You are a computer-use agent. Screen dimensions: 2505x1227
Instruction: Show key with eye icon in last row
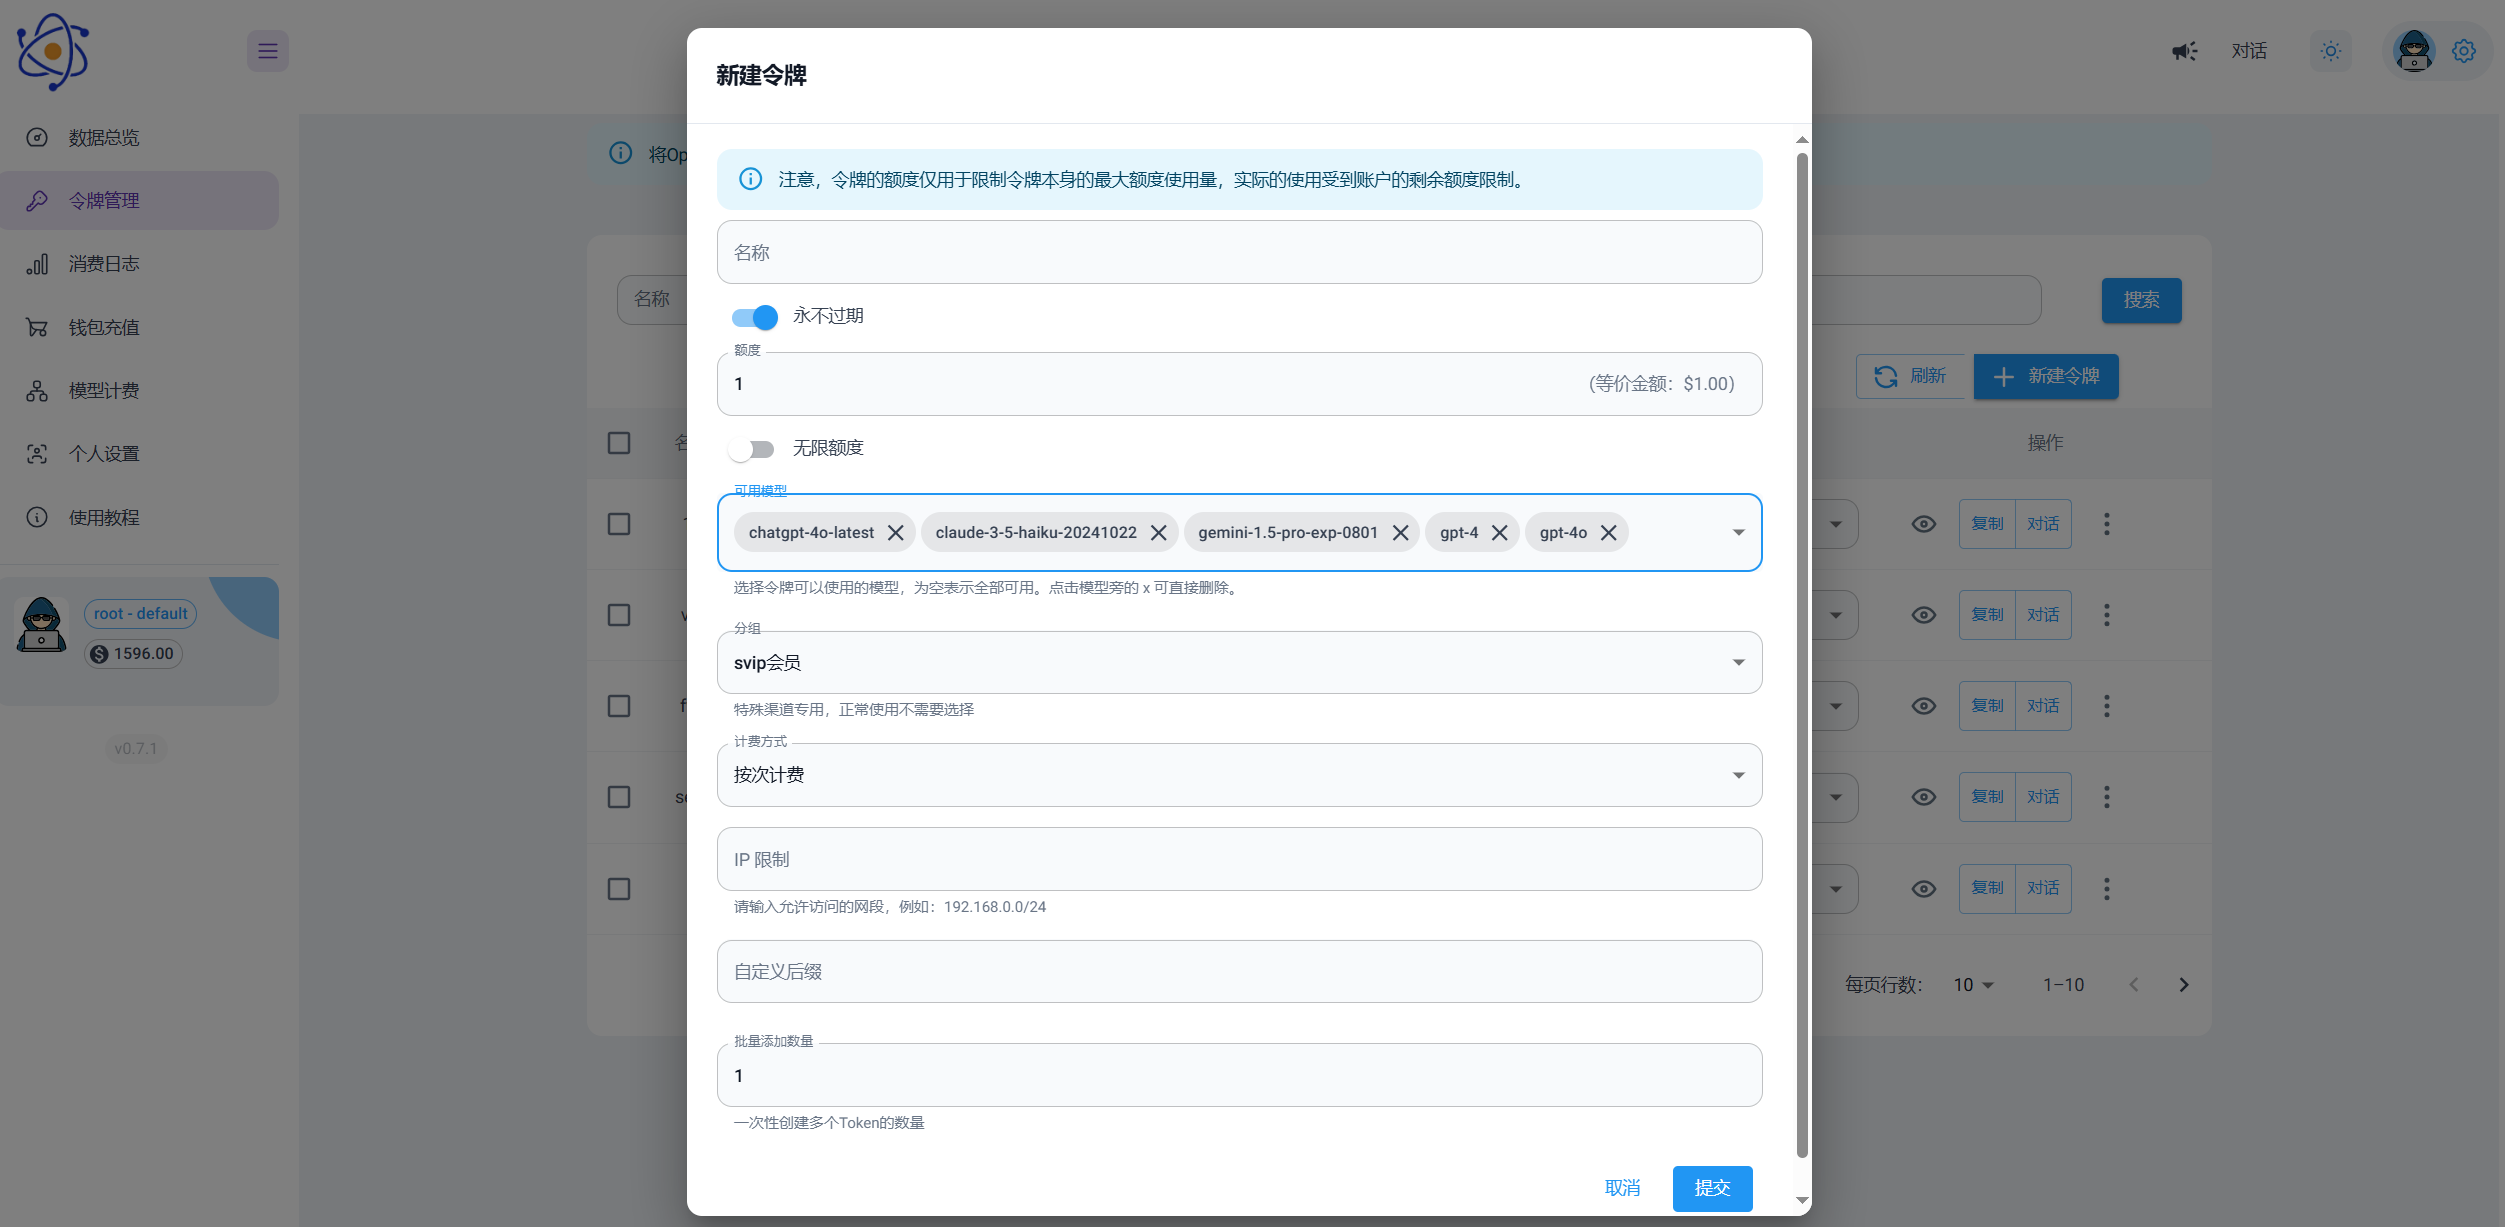click(x=1924, y=889)
